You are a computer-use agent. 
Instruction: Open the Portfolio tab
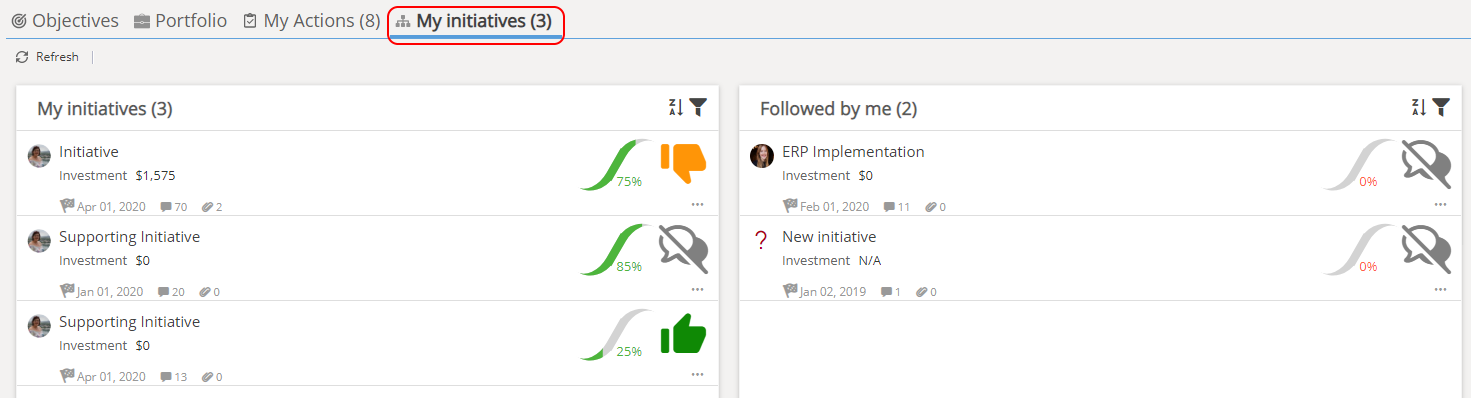point(180,20)
